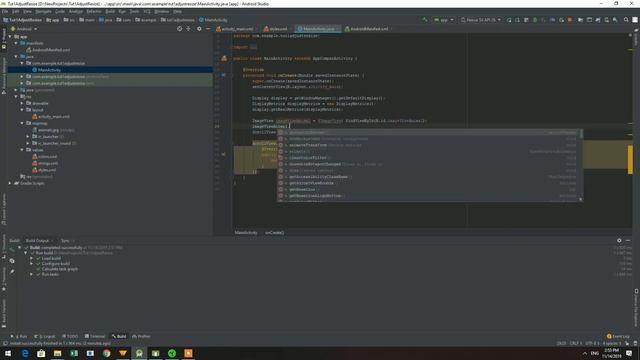
Task: Expand Gradle Scripts node
Action: pyautogui.click(x=10, y=183)
